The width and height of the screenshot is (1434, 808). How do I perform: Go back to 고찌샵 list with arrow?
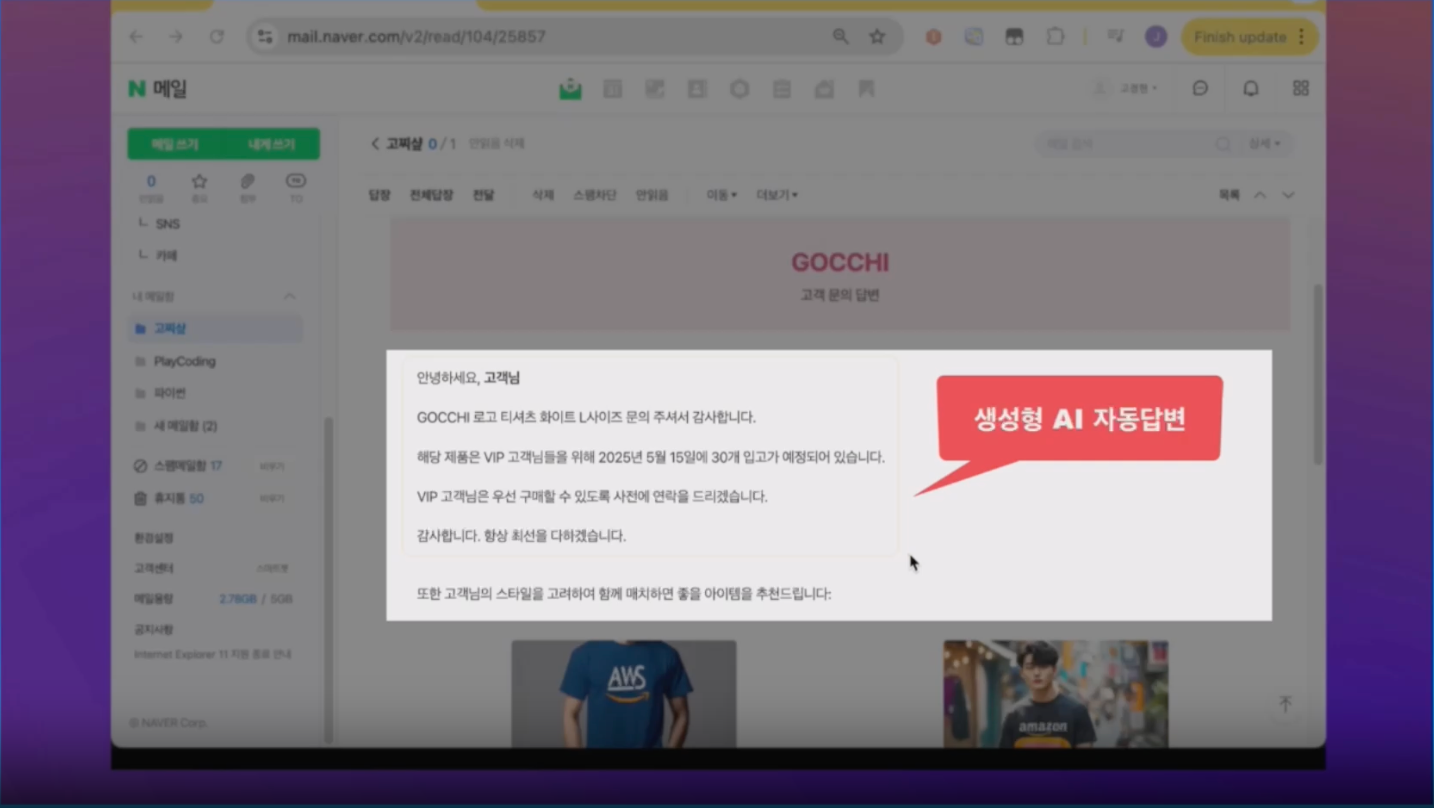click(375, 144)
